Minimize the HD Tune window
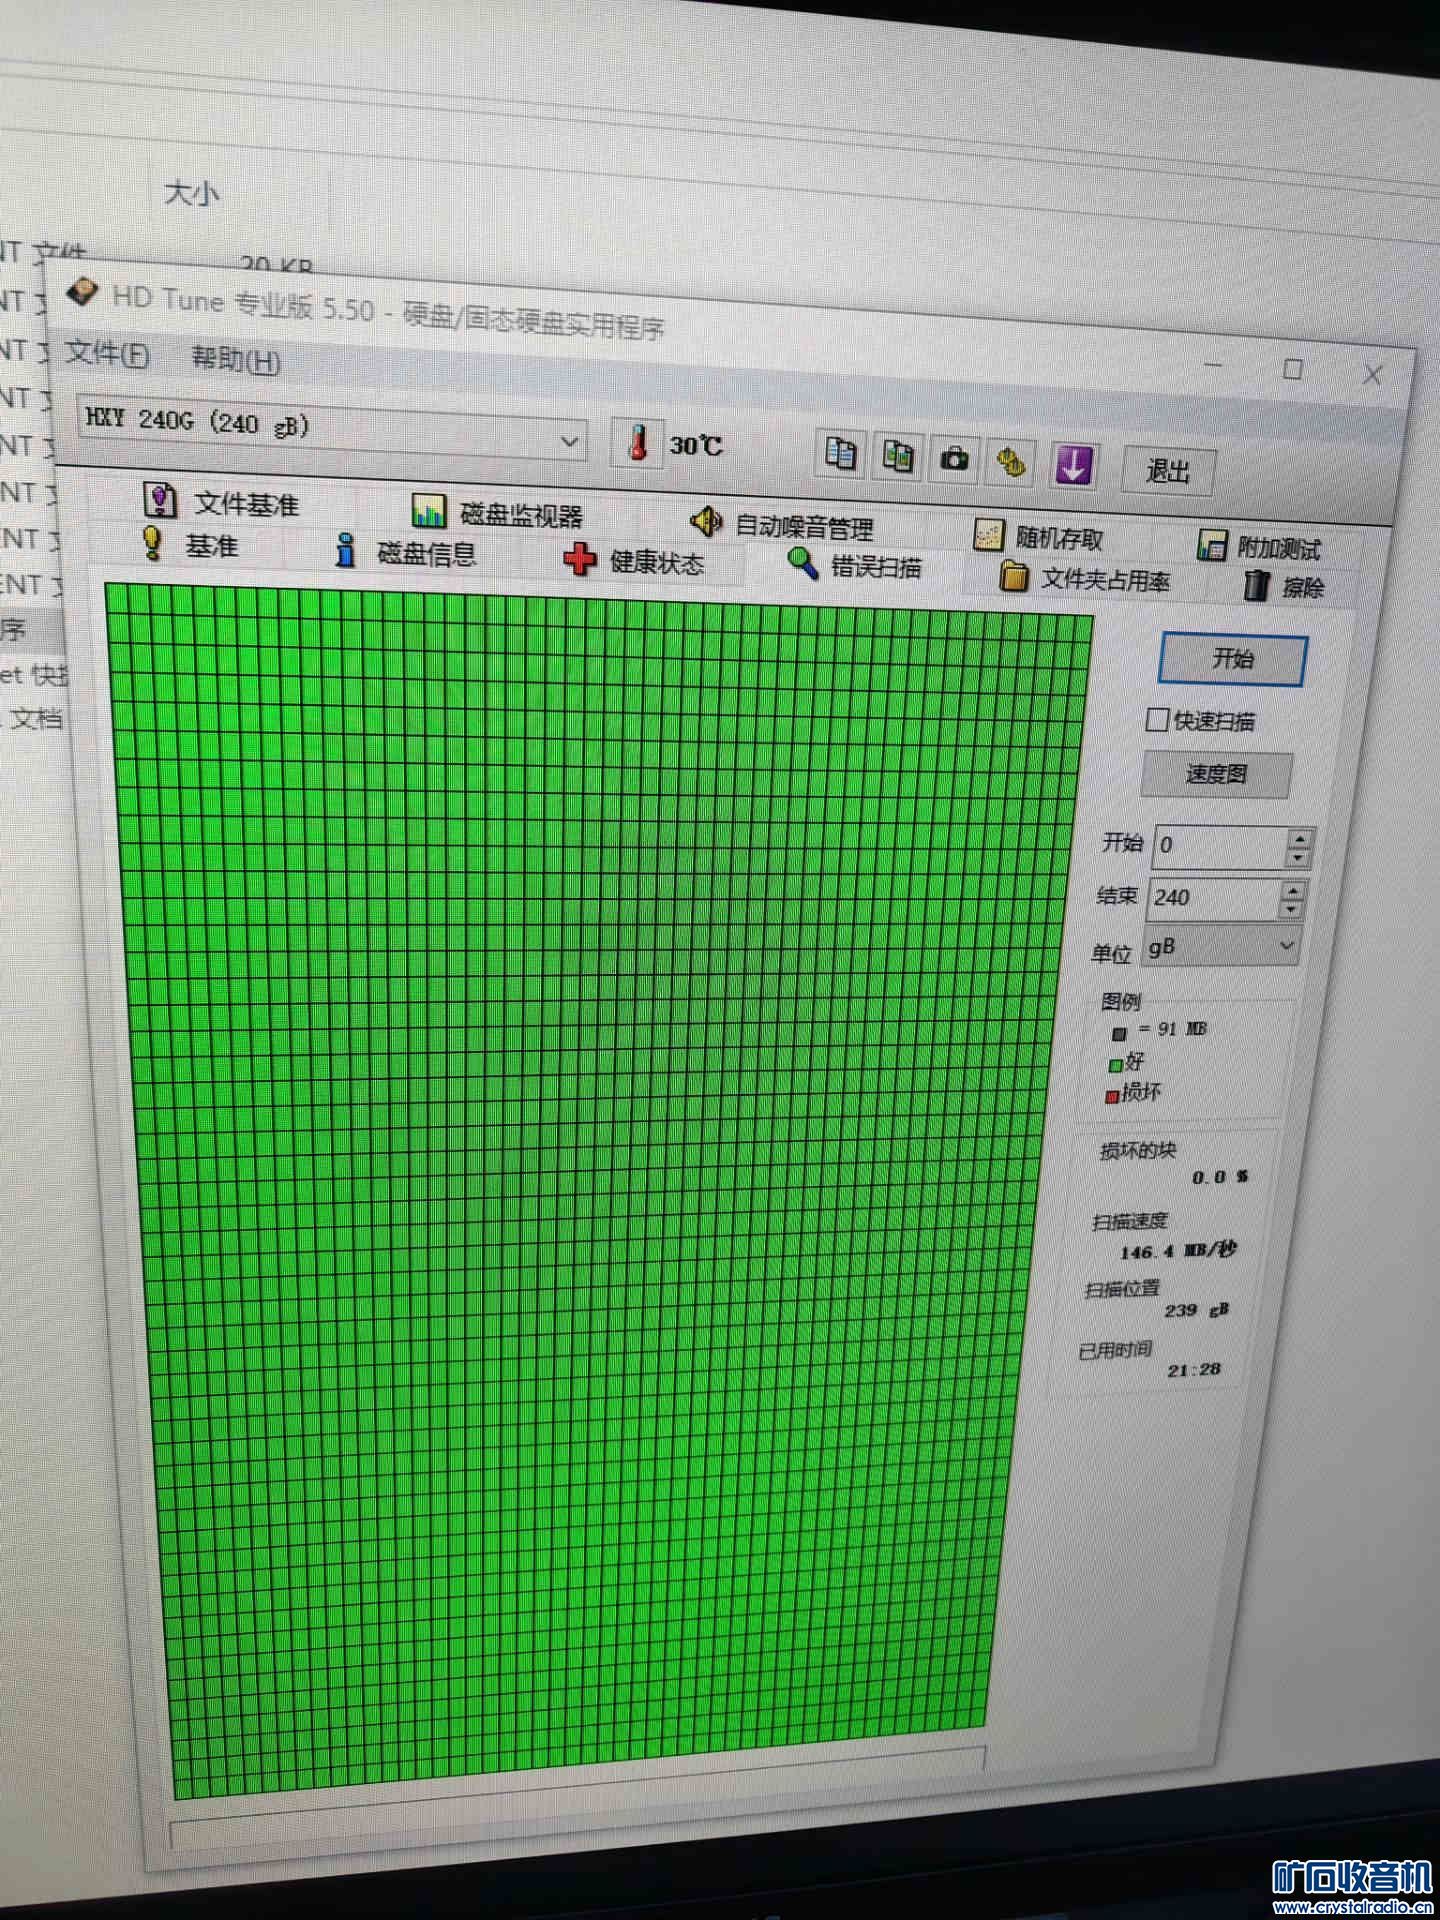1440x1920 pixels. 1213,364
